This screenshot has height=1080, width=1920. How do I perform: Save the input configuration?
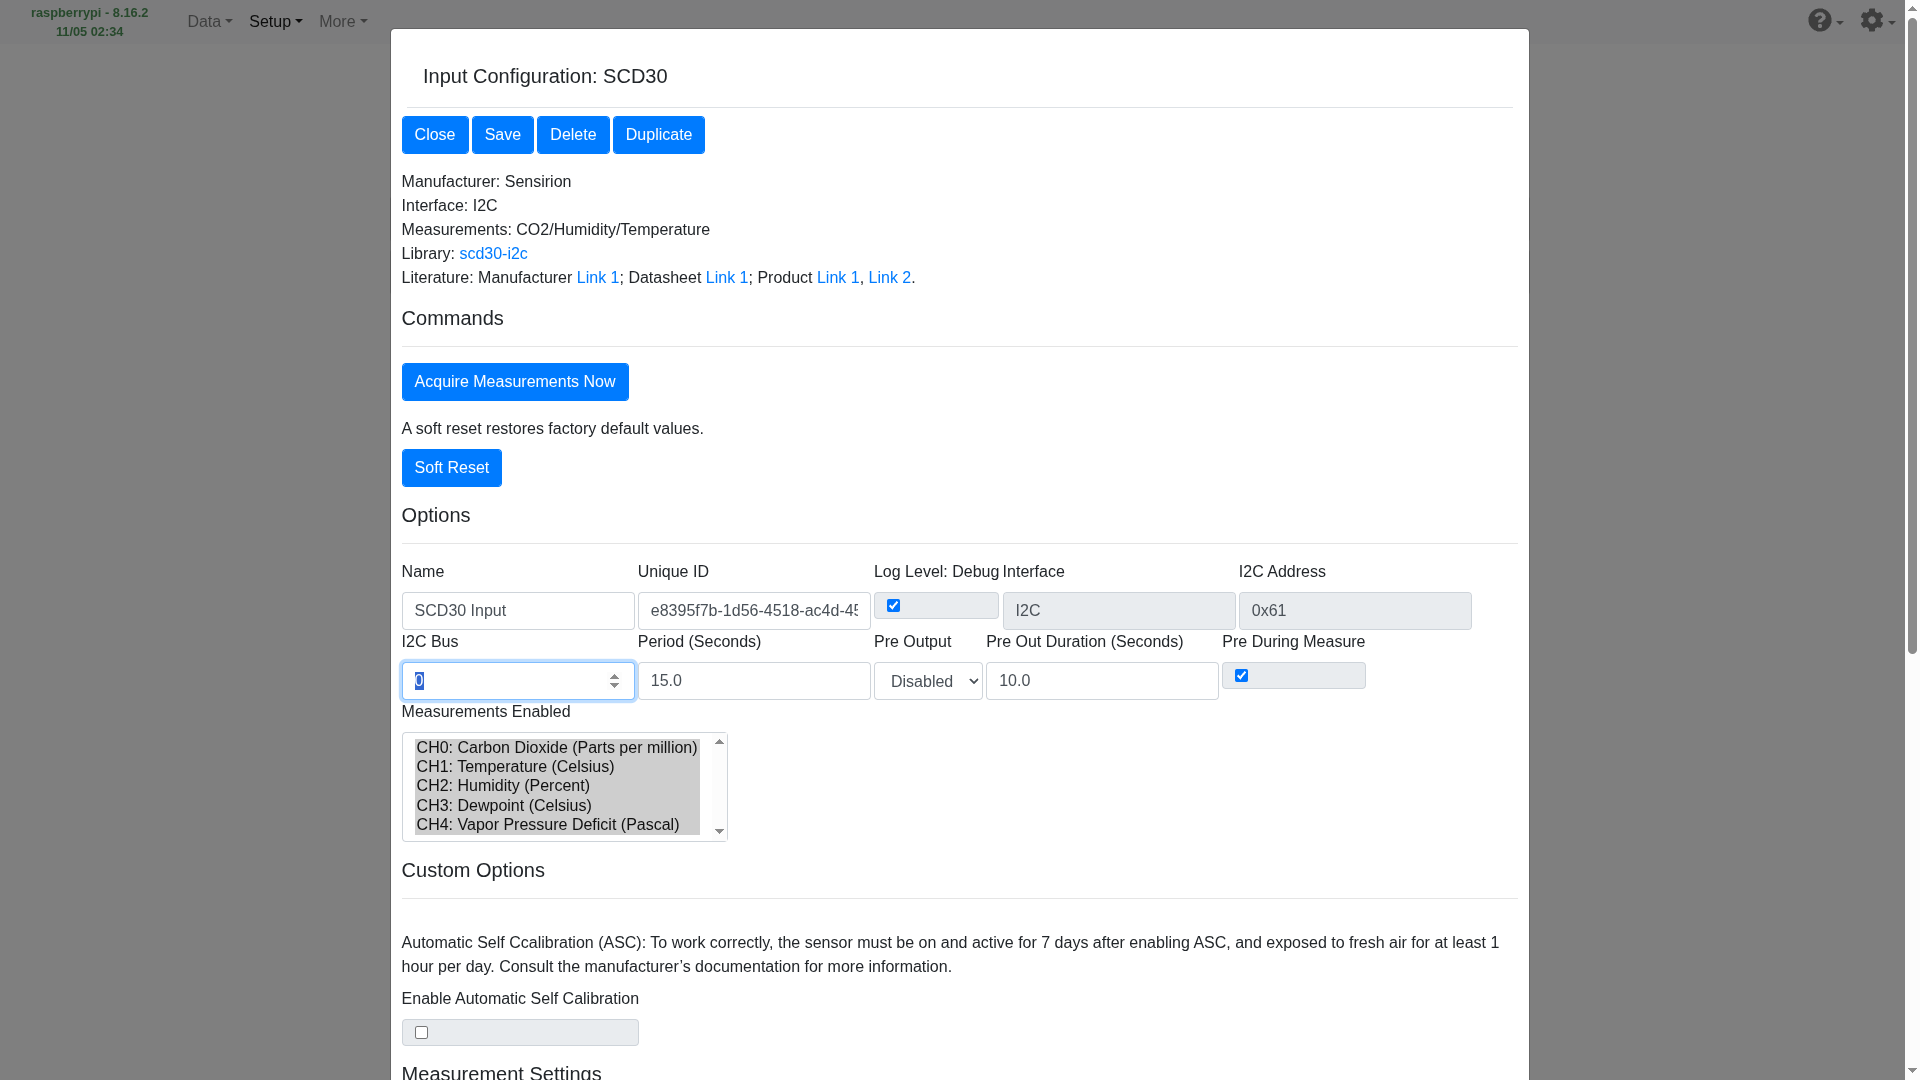tap(502, 135)
